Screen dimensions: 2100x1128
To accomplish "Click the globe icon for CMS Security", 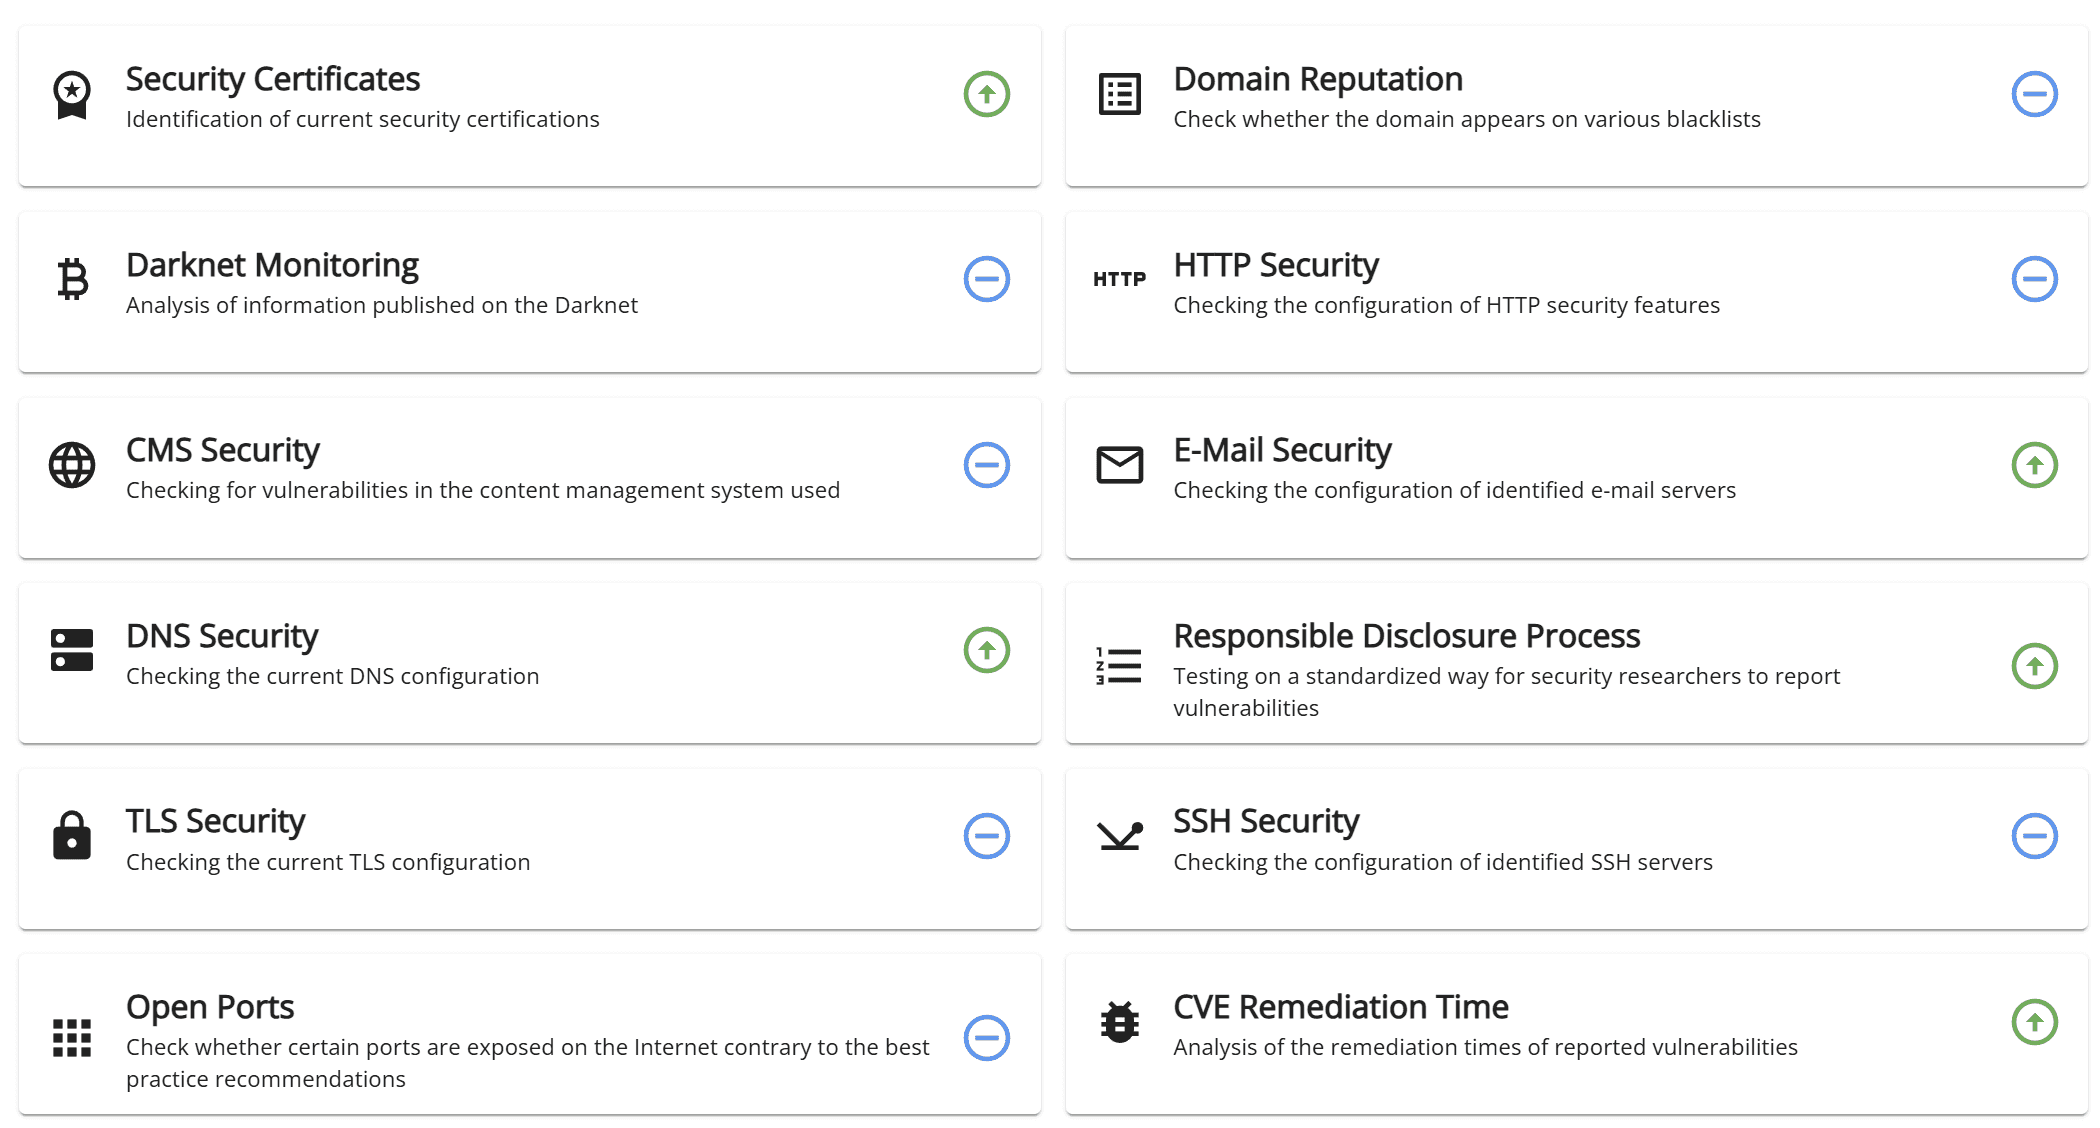I will click(70, 465).
